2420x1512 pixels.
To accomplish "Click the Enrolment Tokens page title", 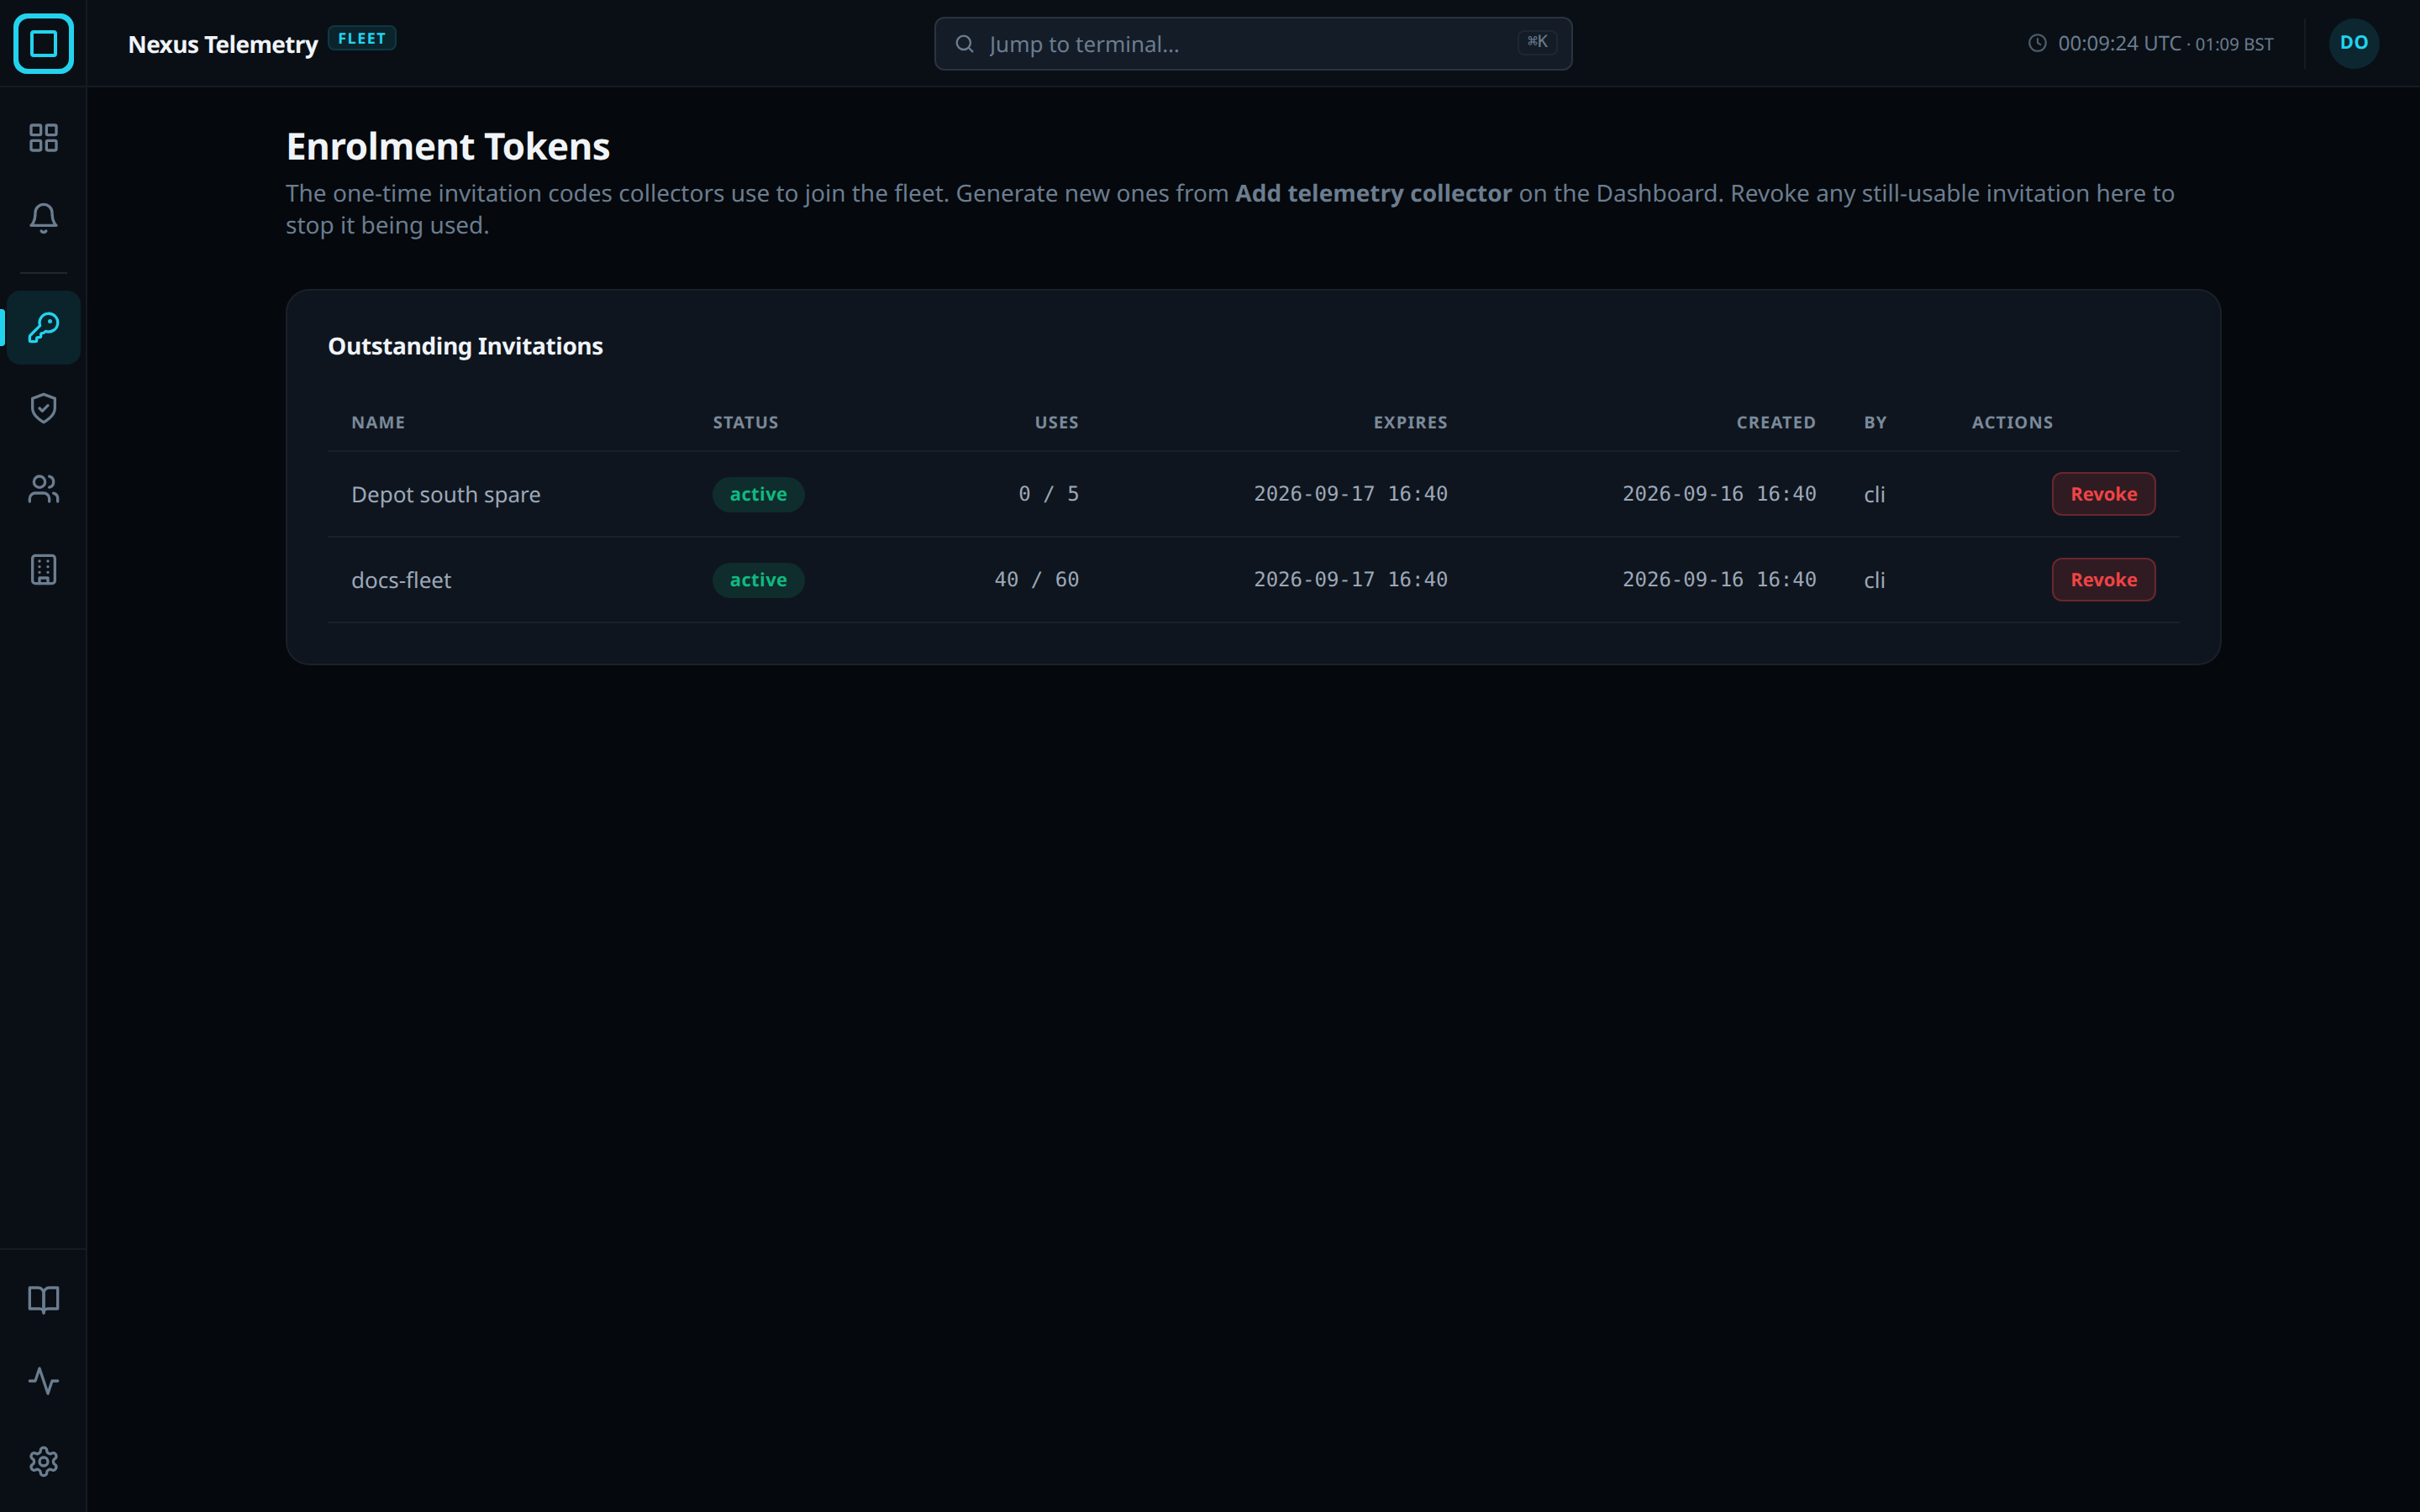I will pos(448,147).
